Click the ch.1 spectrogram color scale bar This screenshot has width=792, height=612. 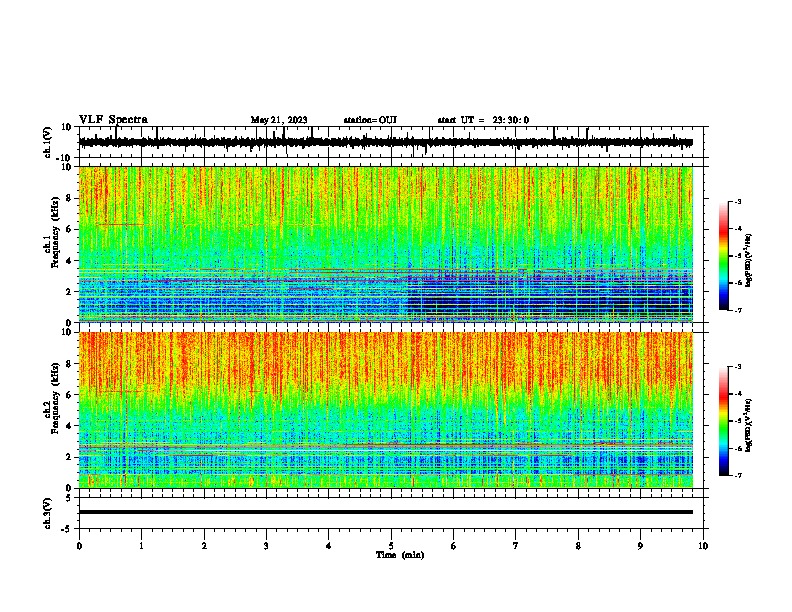click(723, 256)
